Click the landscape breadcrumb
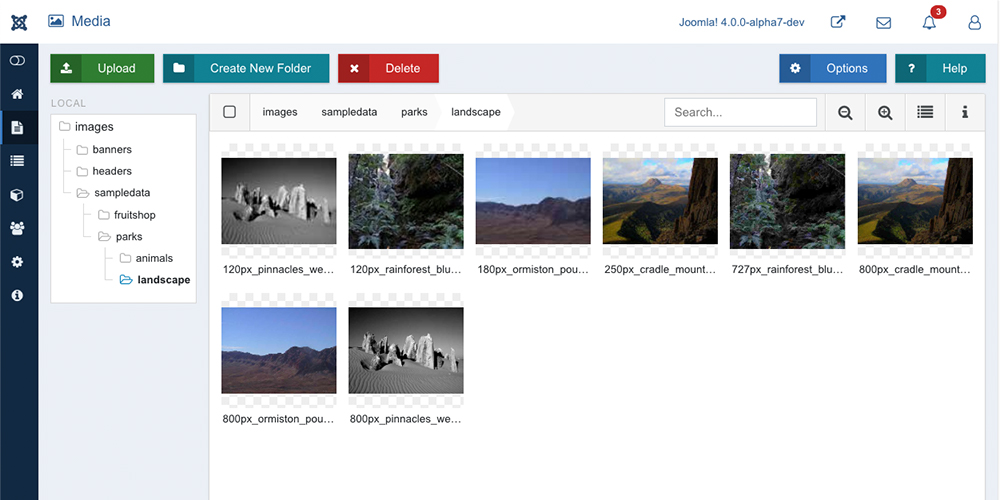The width and height of the screenshot is (1000, 500). tap(476, 112)
